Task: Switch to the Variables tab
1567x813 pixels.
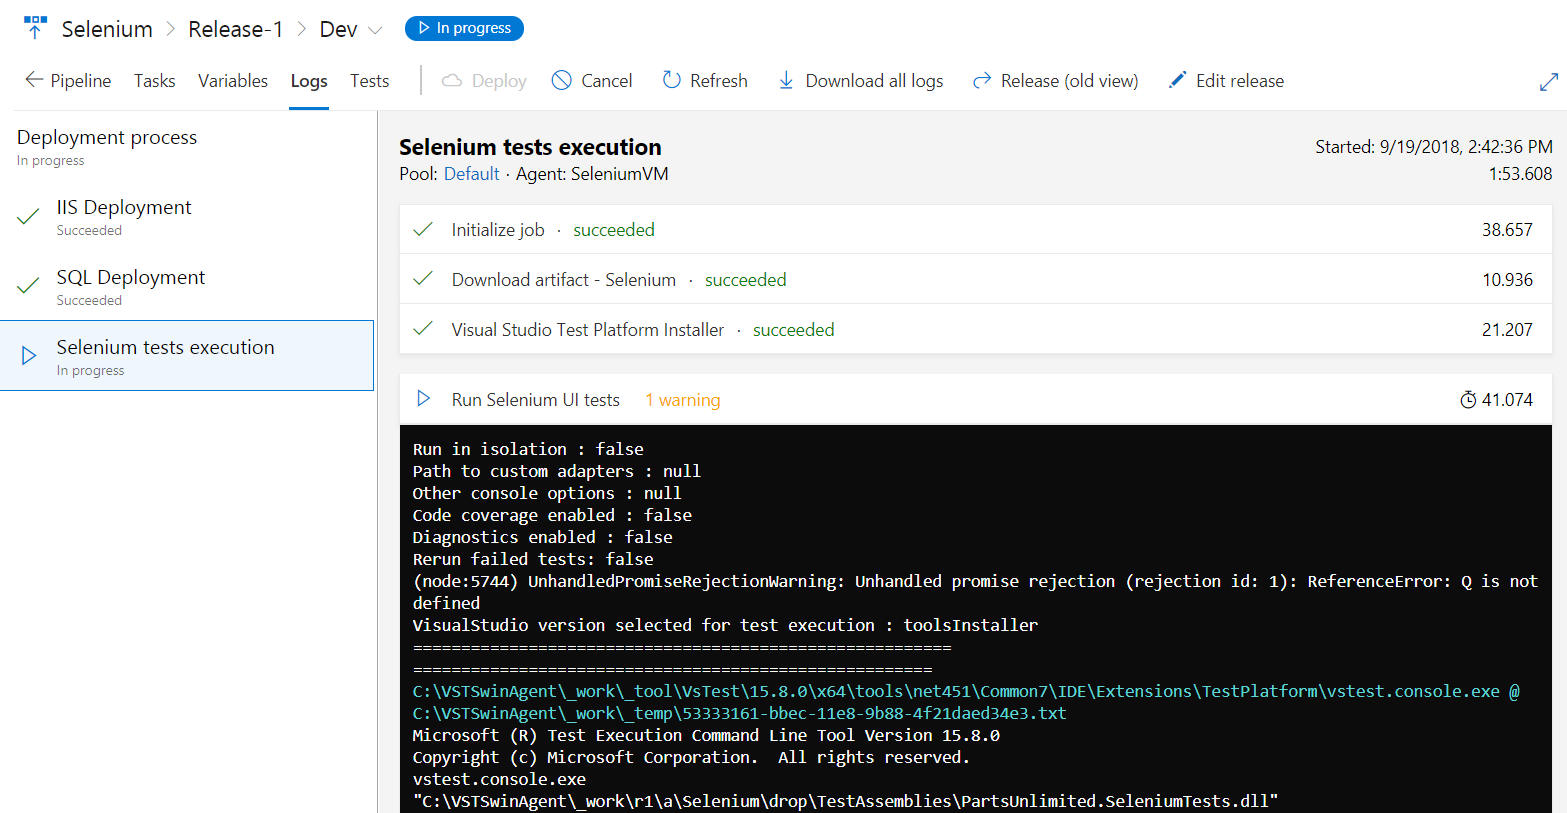Action: [233, 81]
